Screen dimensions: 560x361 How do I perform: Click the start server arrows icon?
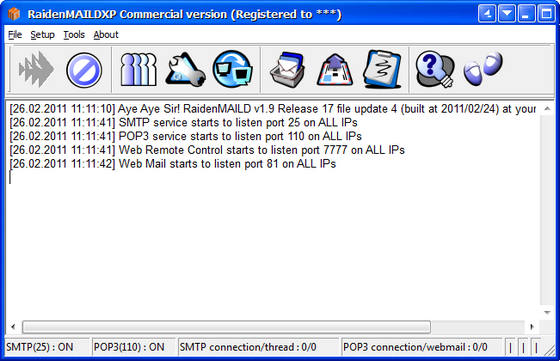coord(36,69)
